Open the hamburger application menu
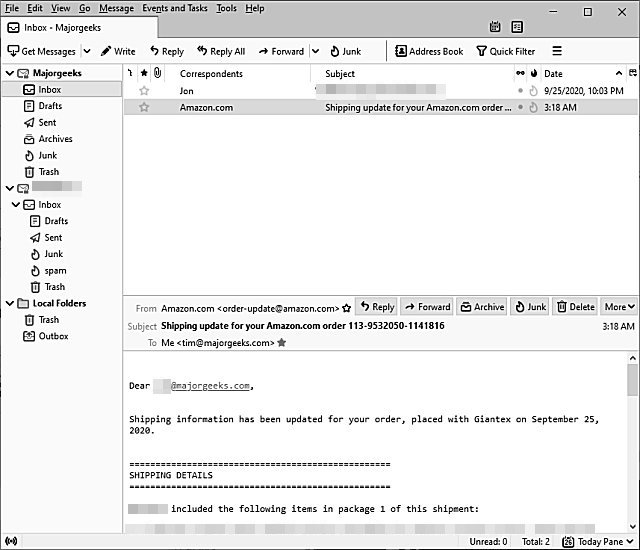640x550 pixels. [x=557, y=51]
